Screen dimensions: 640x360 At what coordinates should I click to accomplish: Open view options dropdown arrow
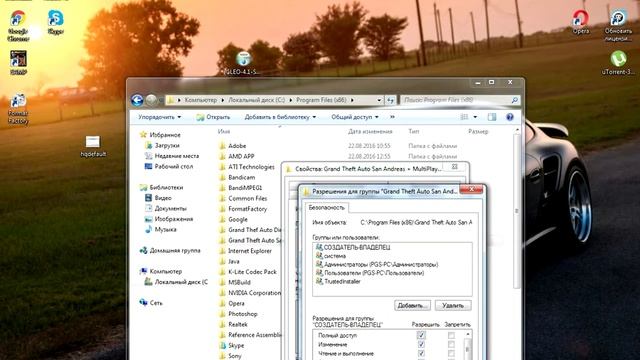click(475, 117)
